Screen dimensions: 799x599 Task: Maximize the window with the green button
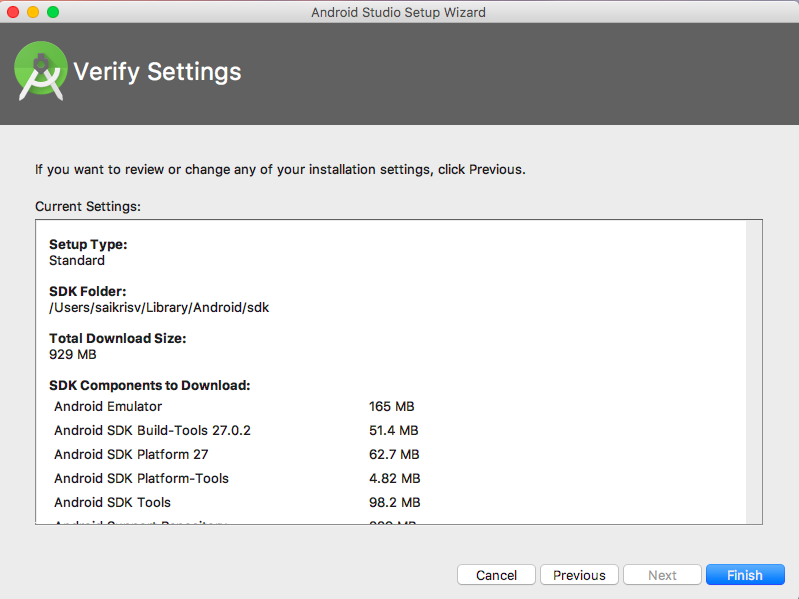[53, 12]
